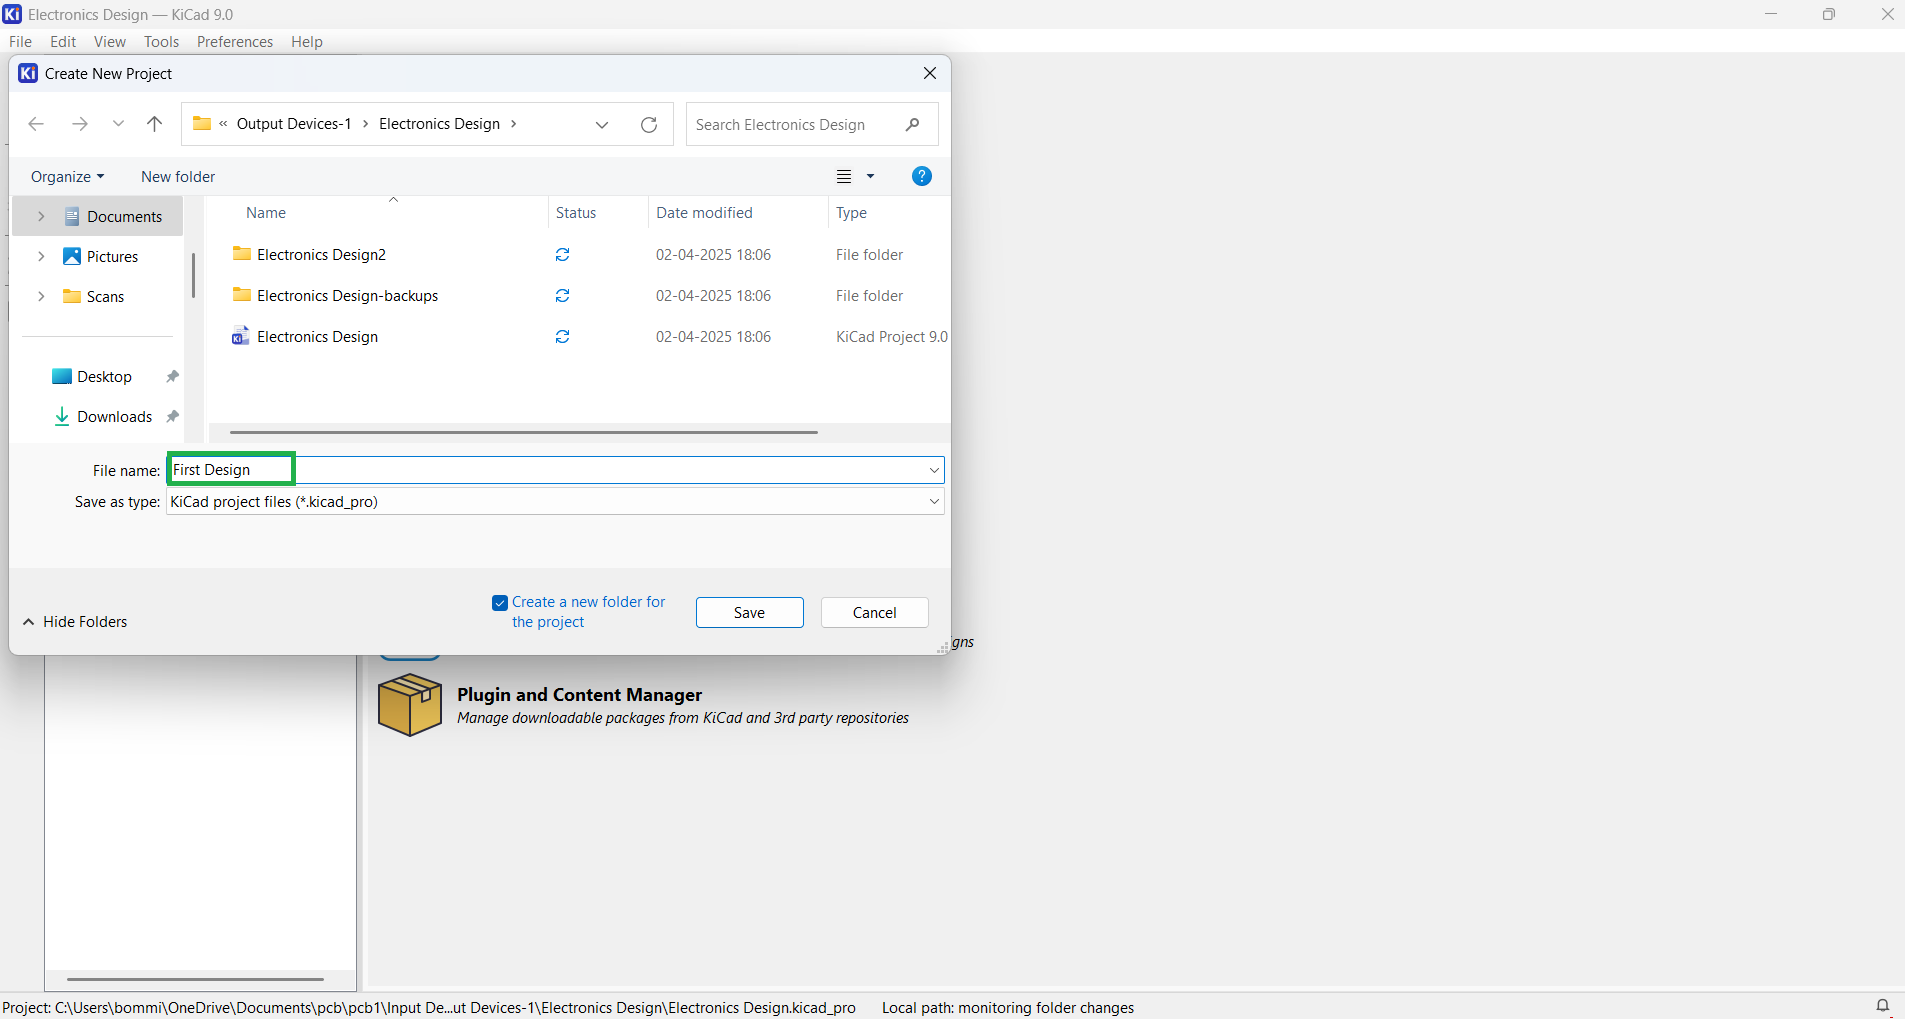Click the Cancel button

[874, 613]
